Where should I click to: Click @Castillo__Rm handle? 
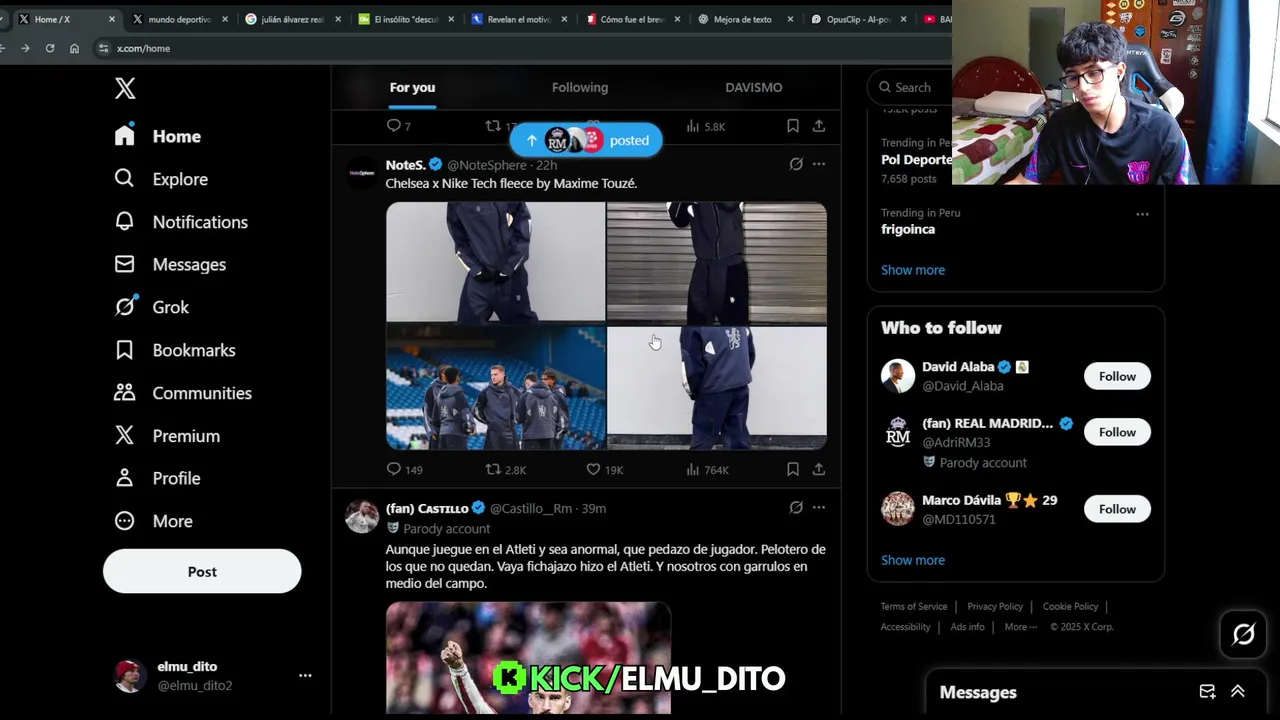click(x=531, y=508)
